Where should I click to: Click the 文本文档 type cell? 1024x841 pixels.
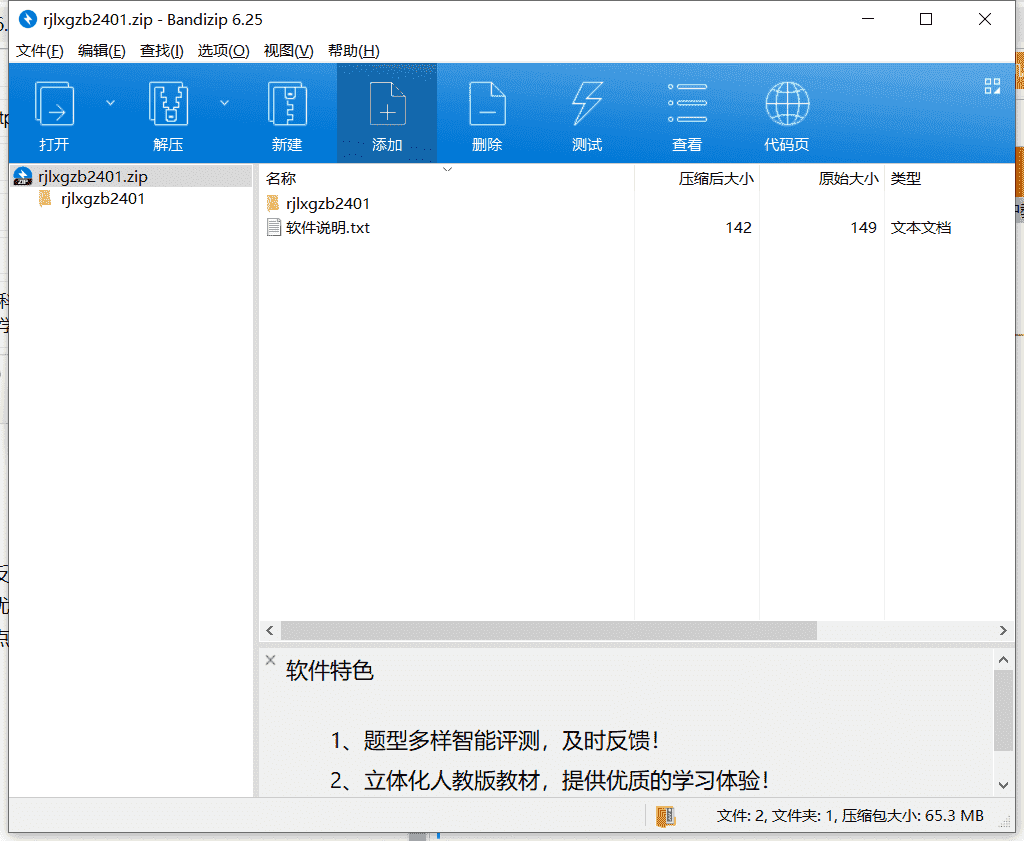(921, 227)
